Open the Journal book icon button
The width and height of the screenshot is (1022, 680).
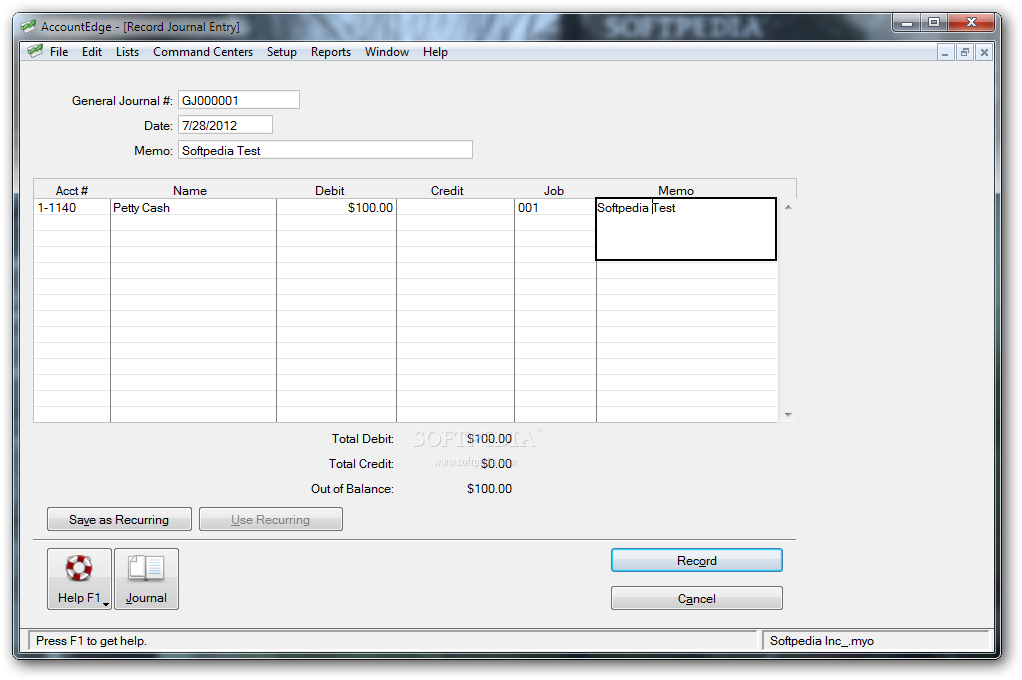click(146, 578)
